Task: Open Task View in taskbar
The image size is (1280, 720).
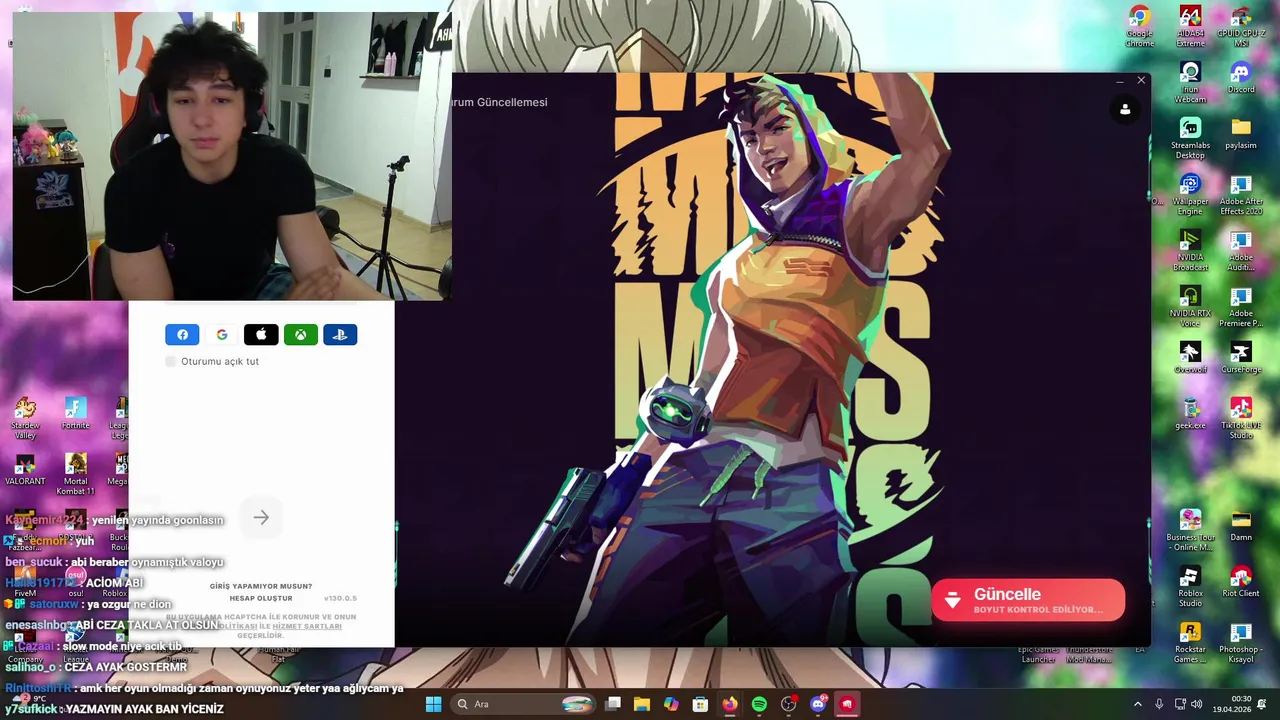Action: click(613, 704)
